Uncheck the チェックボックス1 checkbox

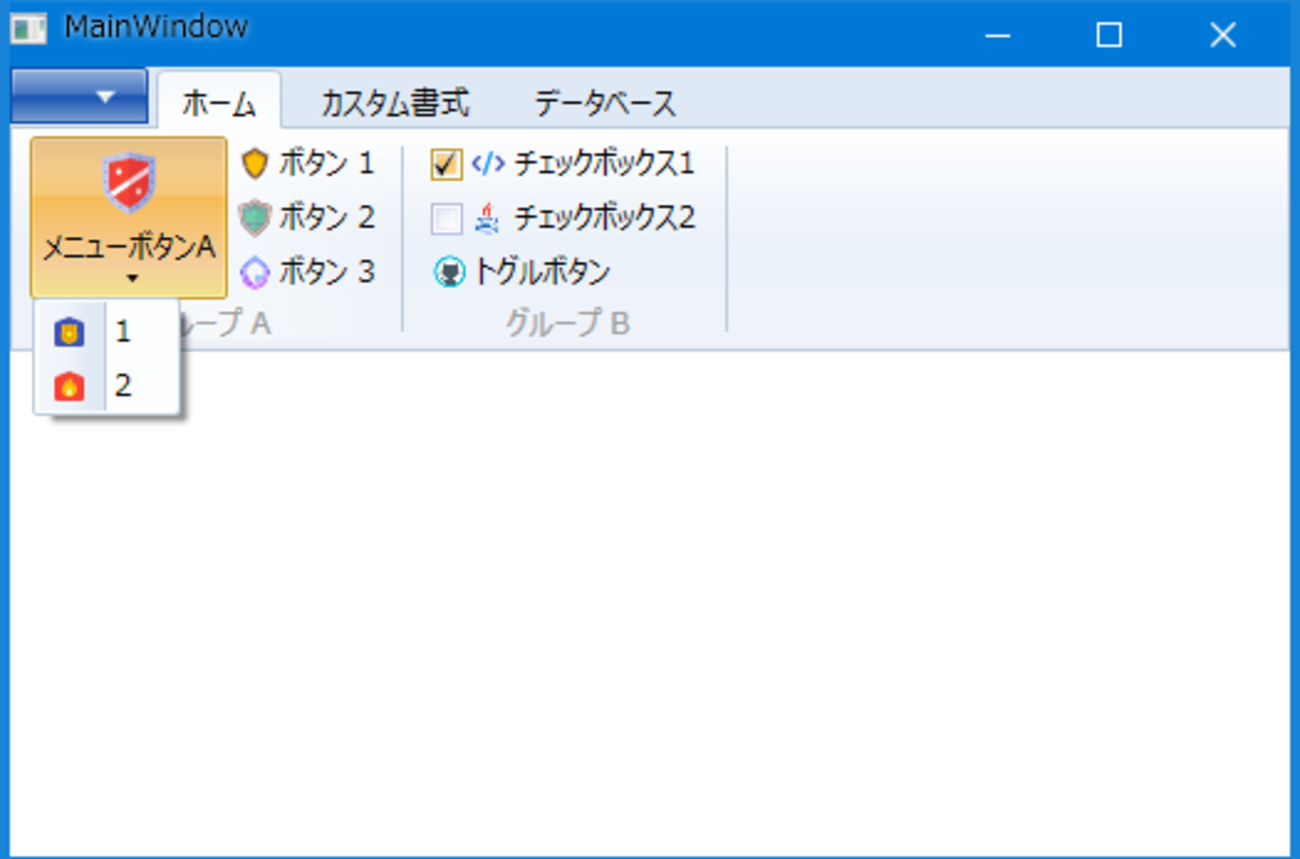[x=446, y=164]
